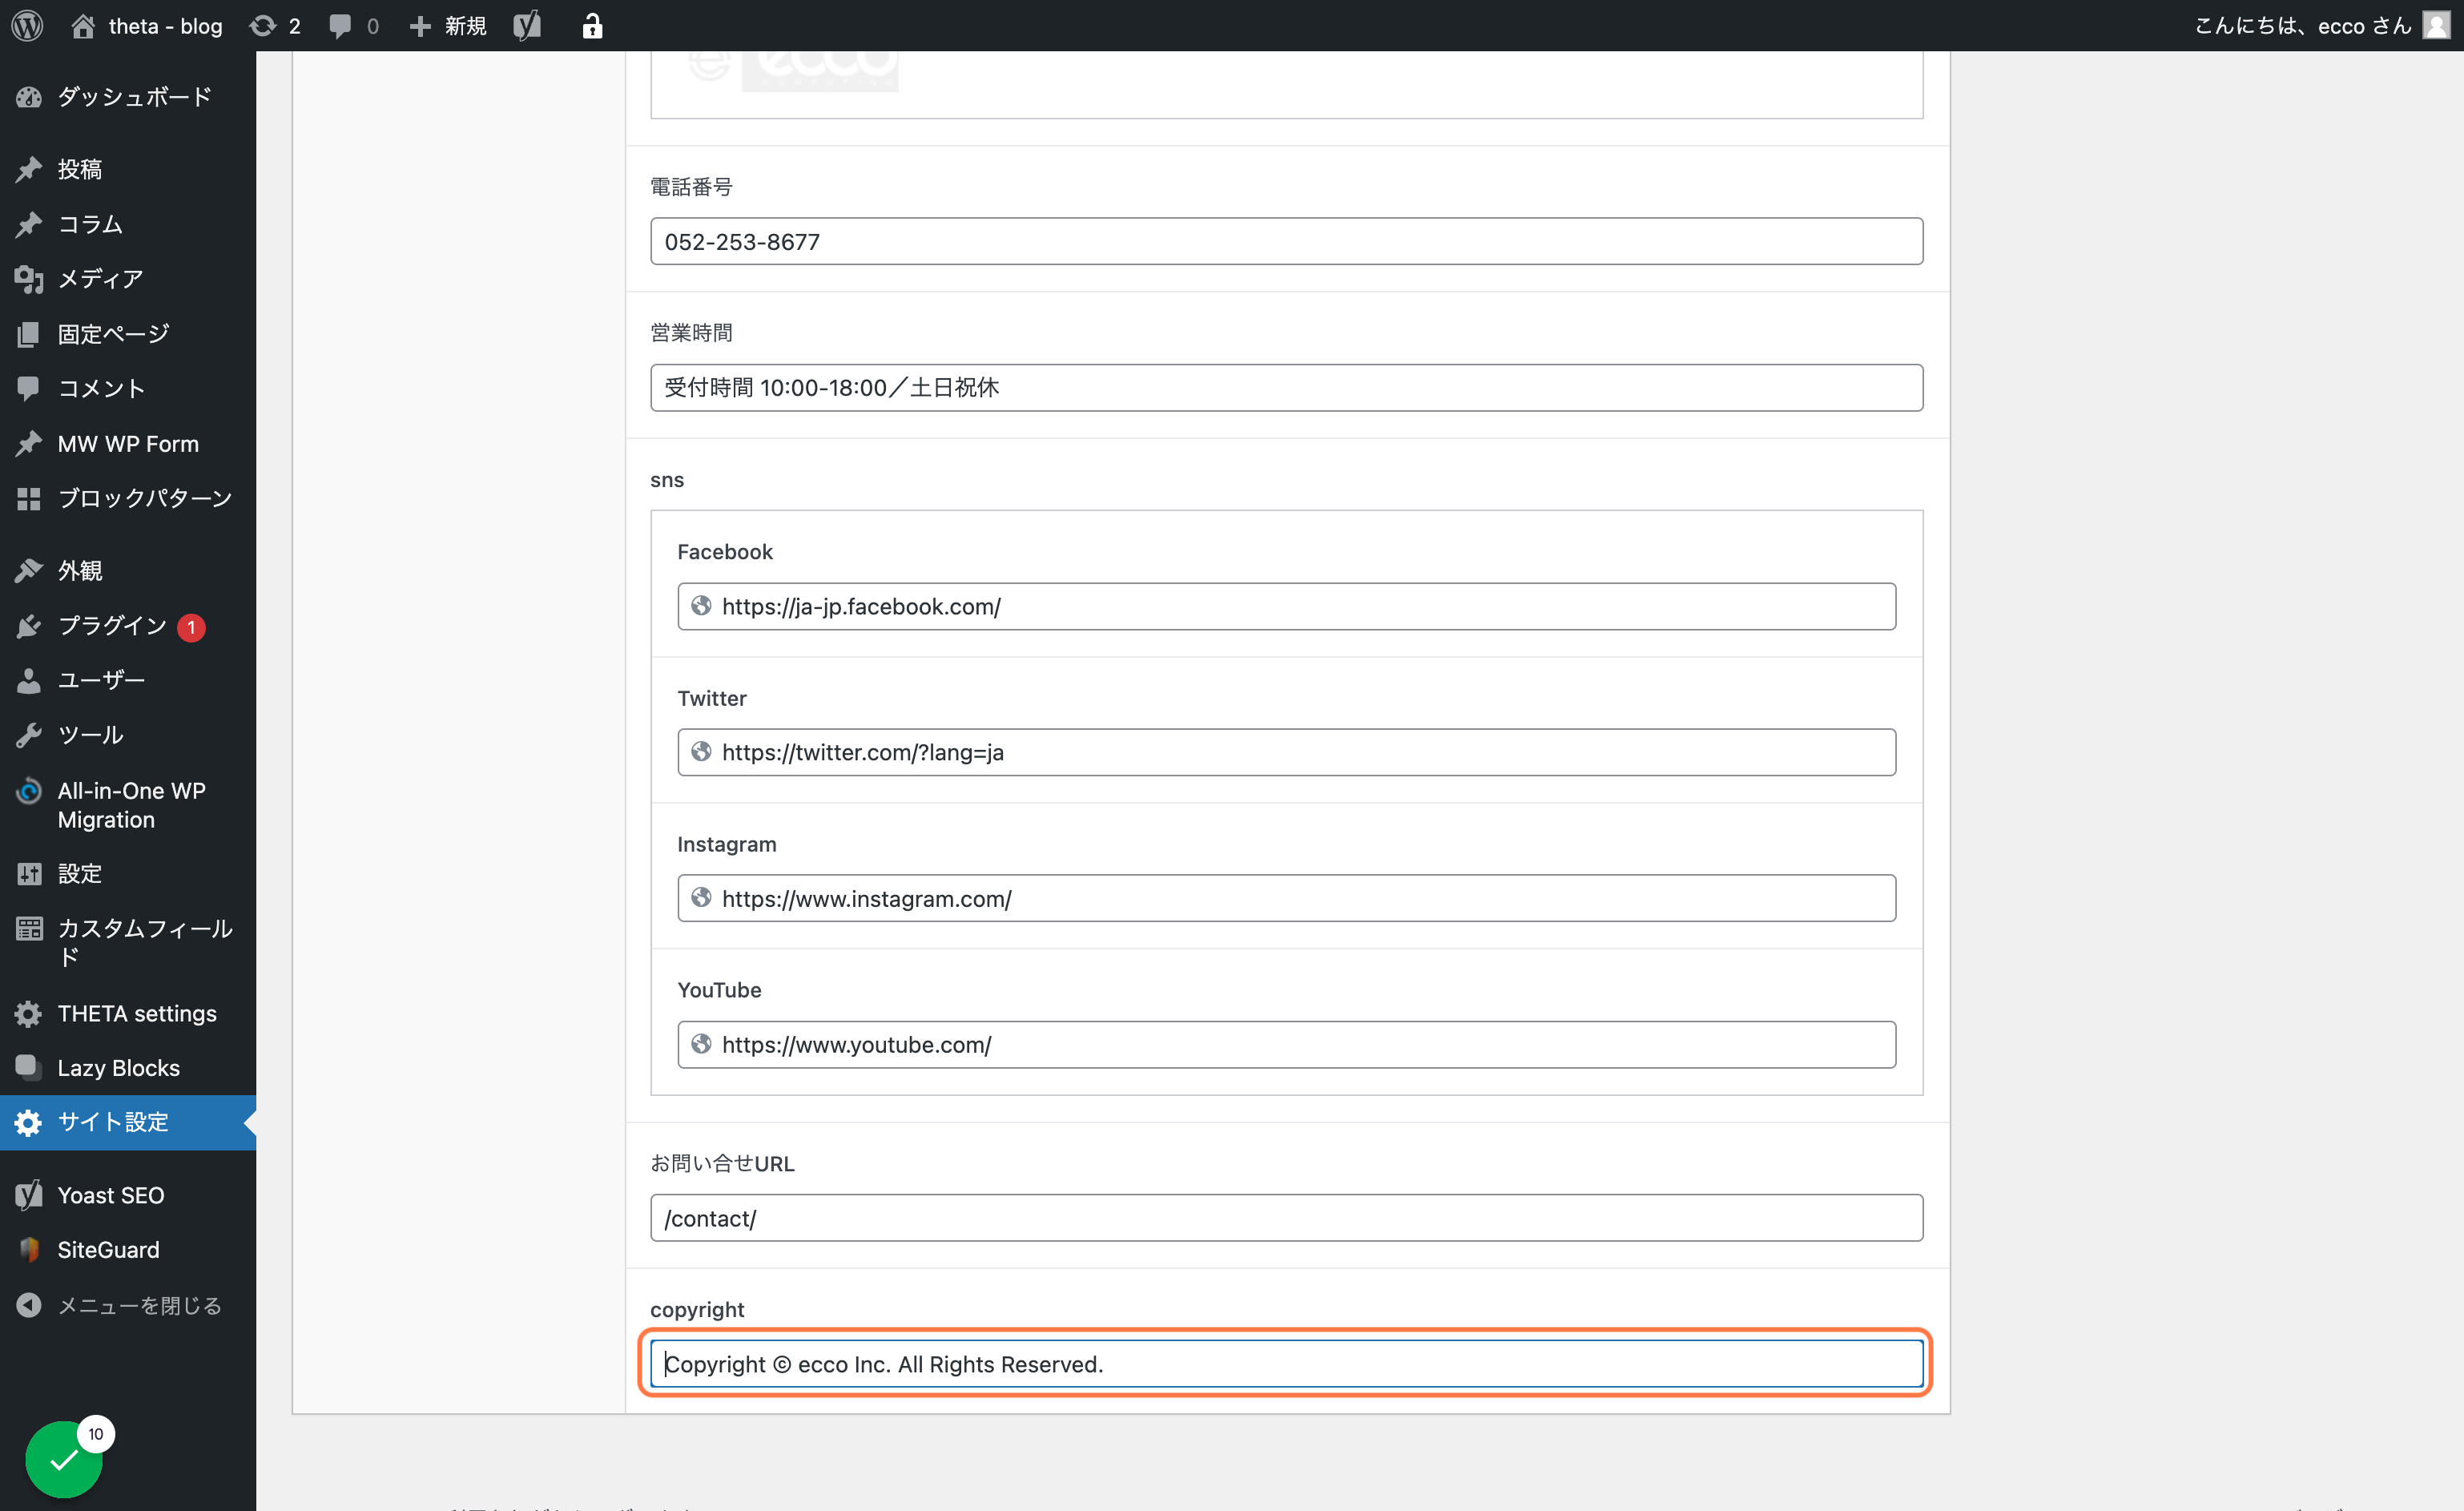Open the Yoast SEO icon in admin bar
This screenshot has height=1511, width=2464.
point(527,25)
